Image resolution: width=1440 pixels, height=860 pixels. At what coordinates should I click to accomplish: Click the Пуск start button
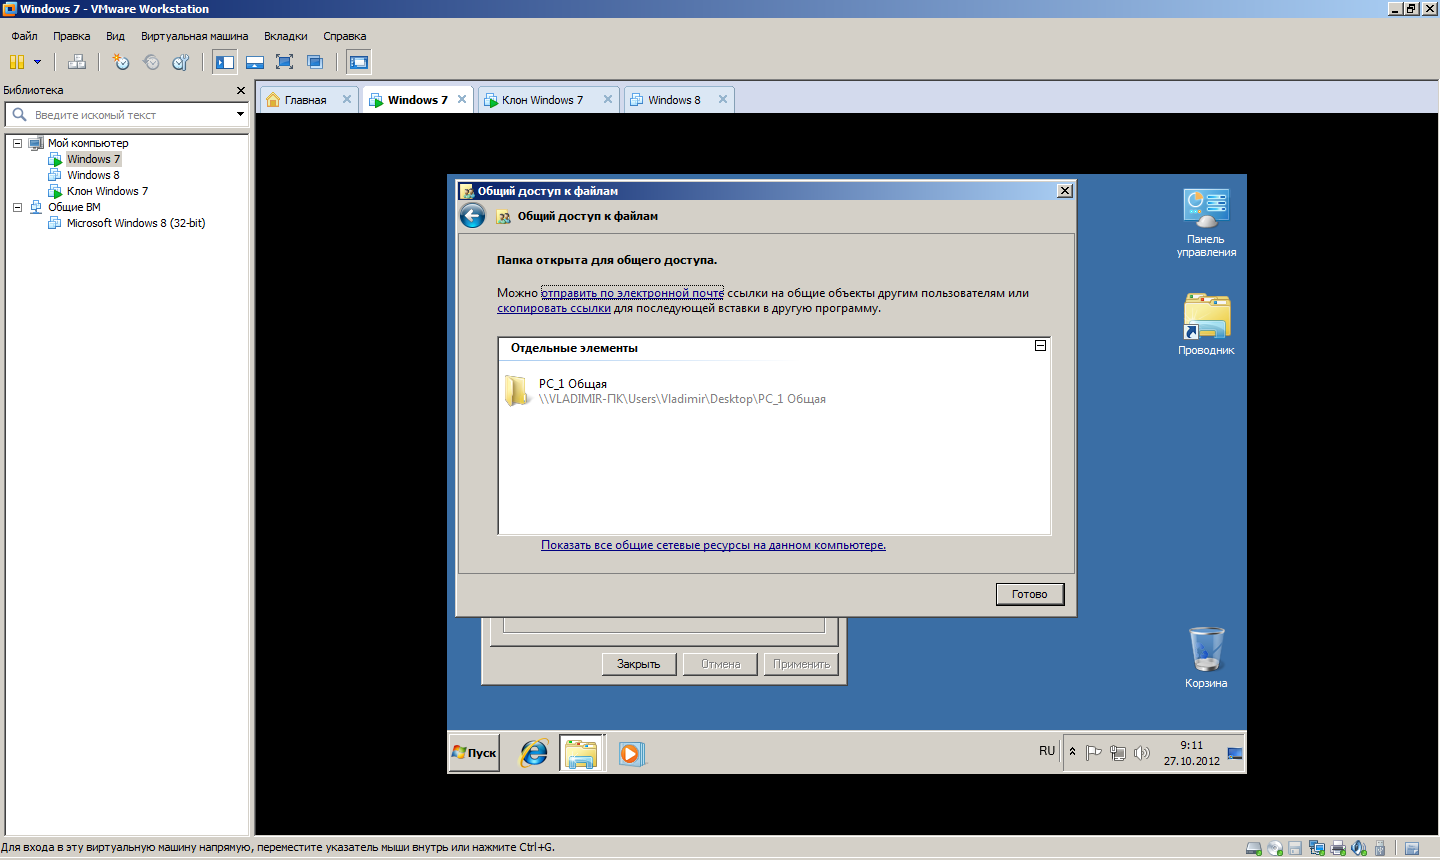coord(474,753)
